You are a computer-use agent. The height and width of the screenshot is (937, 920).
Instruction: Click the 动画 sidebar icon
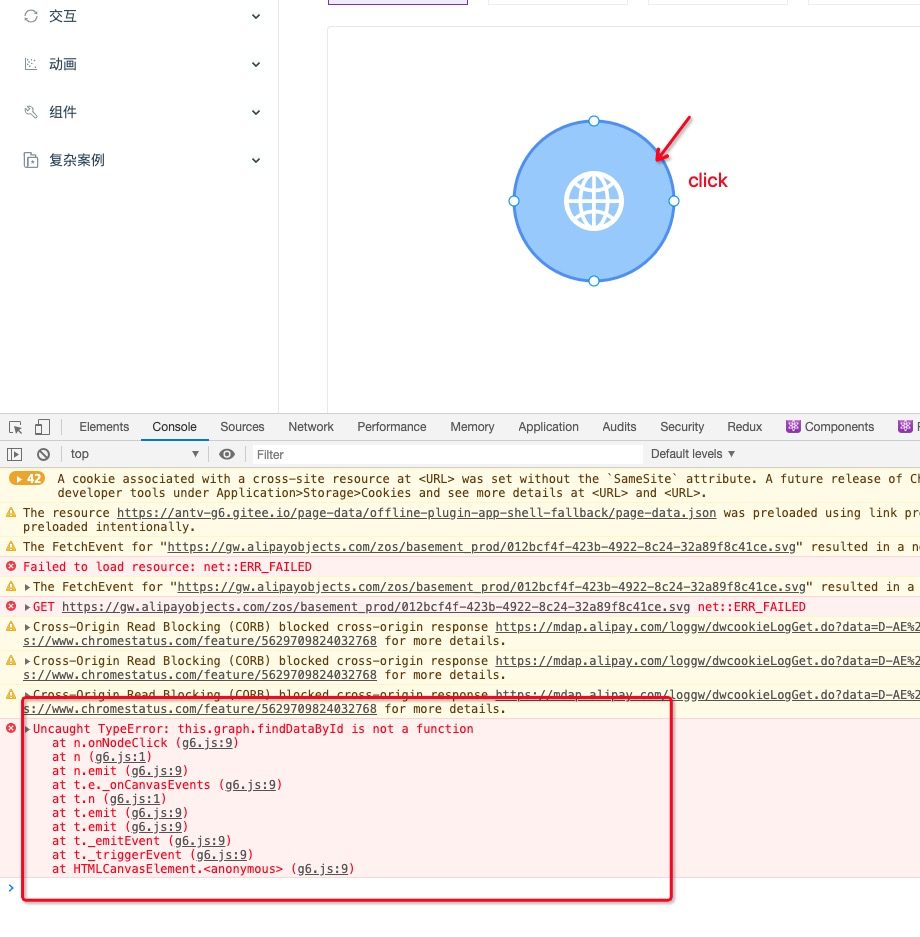coord(30,64)
